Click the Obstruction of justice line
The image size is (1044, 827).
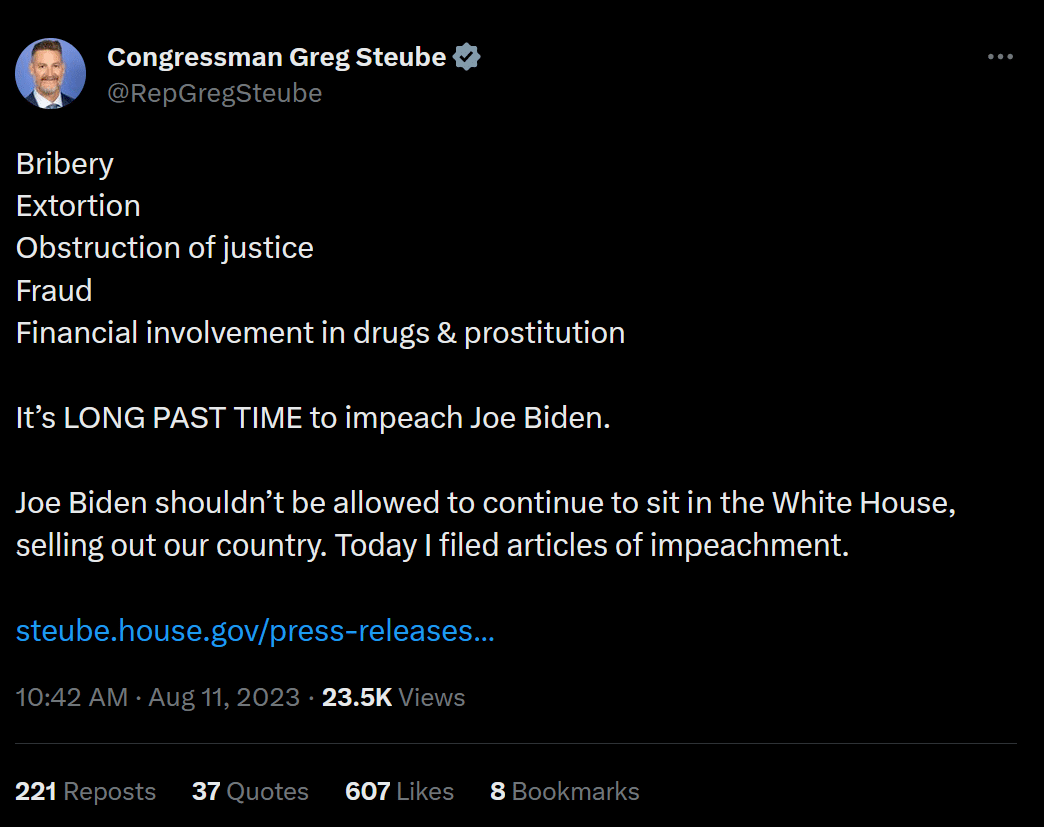click(x=164, y=248)
